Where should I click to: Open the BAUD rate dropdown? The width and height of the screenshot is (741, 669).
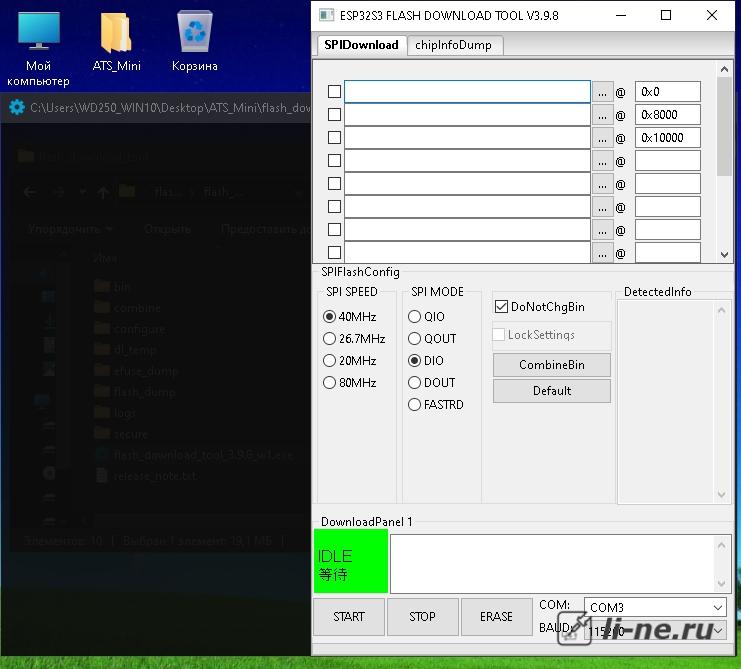(x=655, y=631)
